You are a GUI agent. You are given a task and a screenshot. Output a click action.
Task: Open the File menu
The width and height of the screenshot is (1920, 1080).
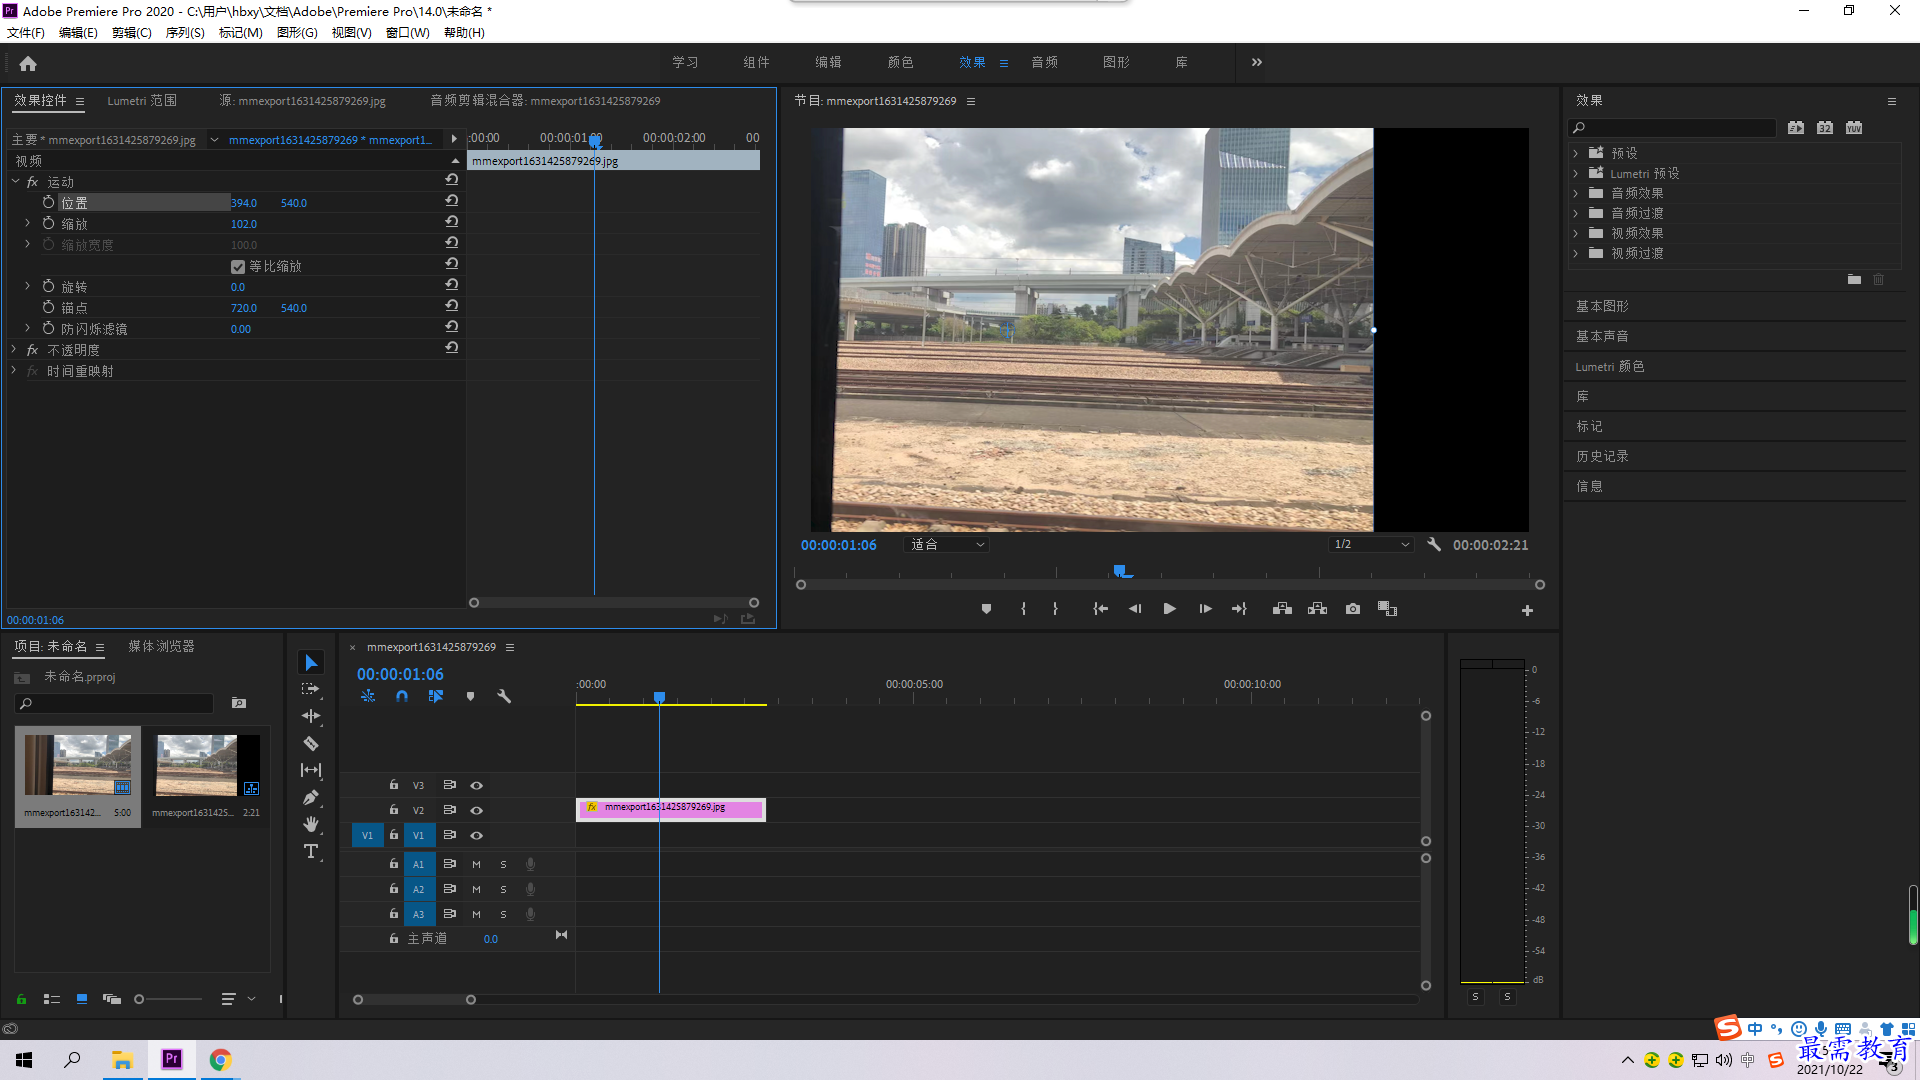point(26,32)
